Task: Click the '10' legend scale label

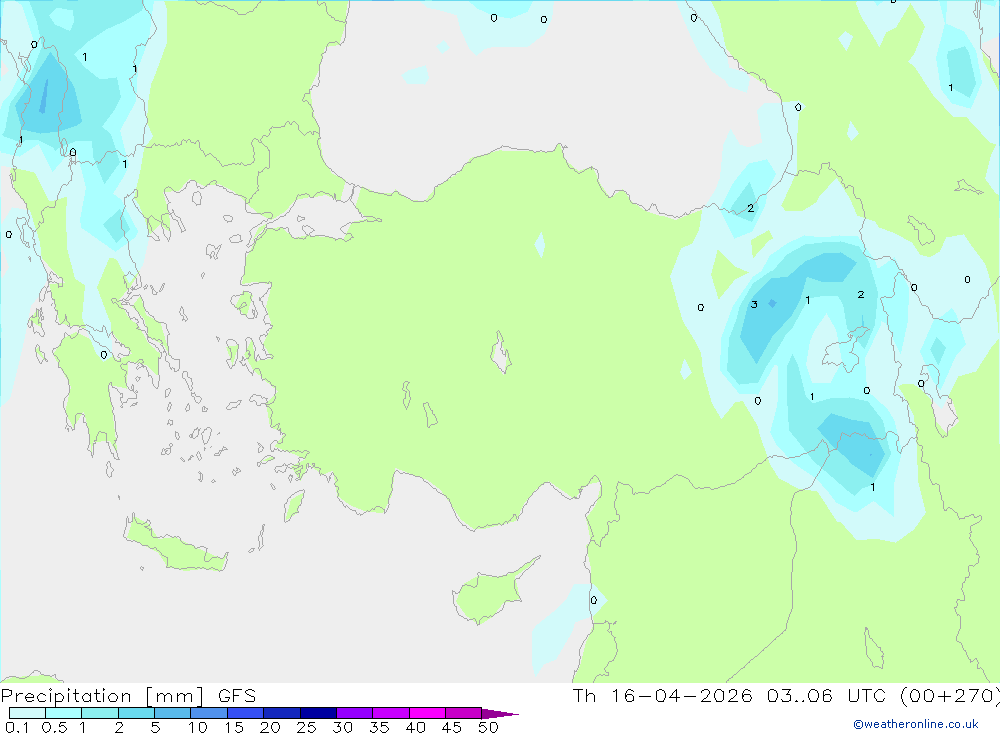Action: tap(197, 727)
